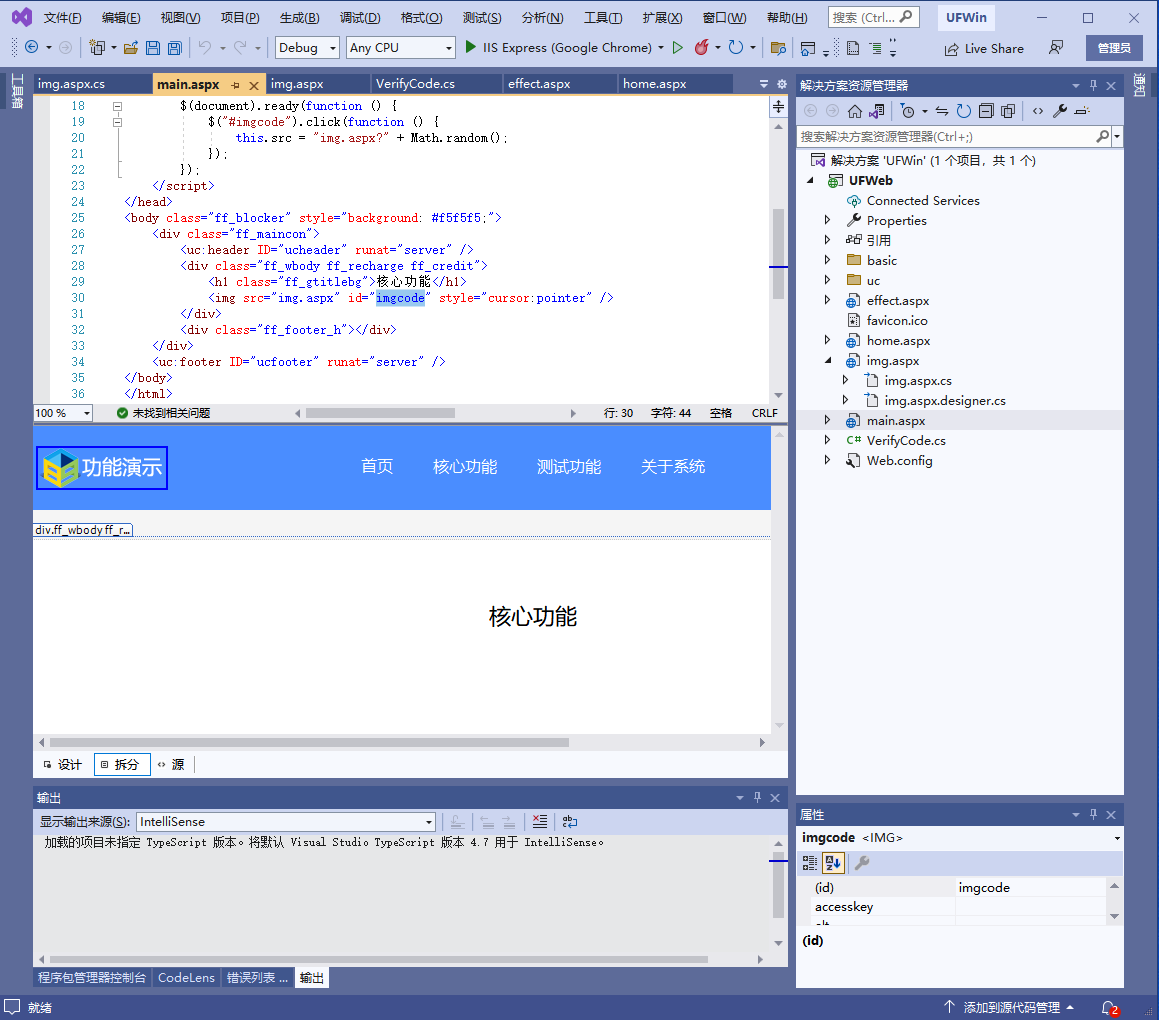Open the Debug configuration dropdown

point(307,47)
